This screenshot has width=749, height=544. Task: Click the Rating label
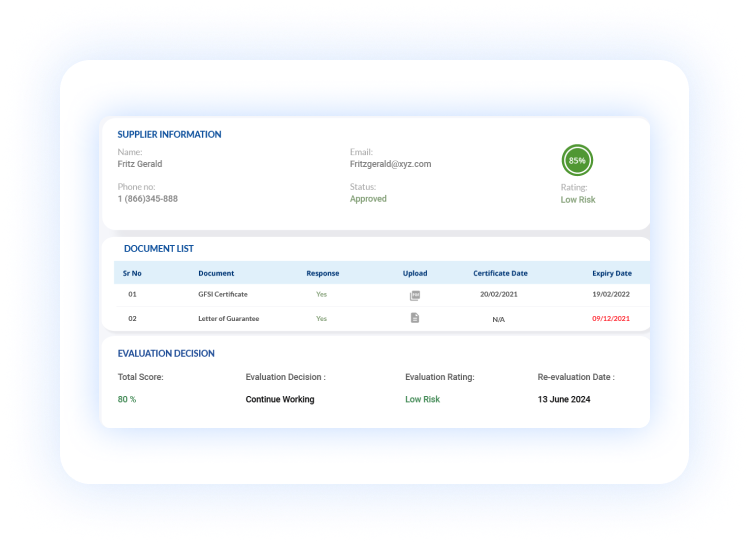(x=574, y=187)
